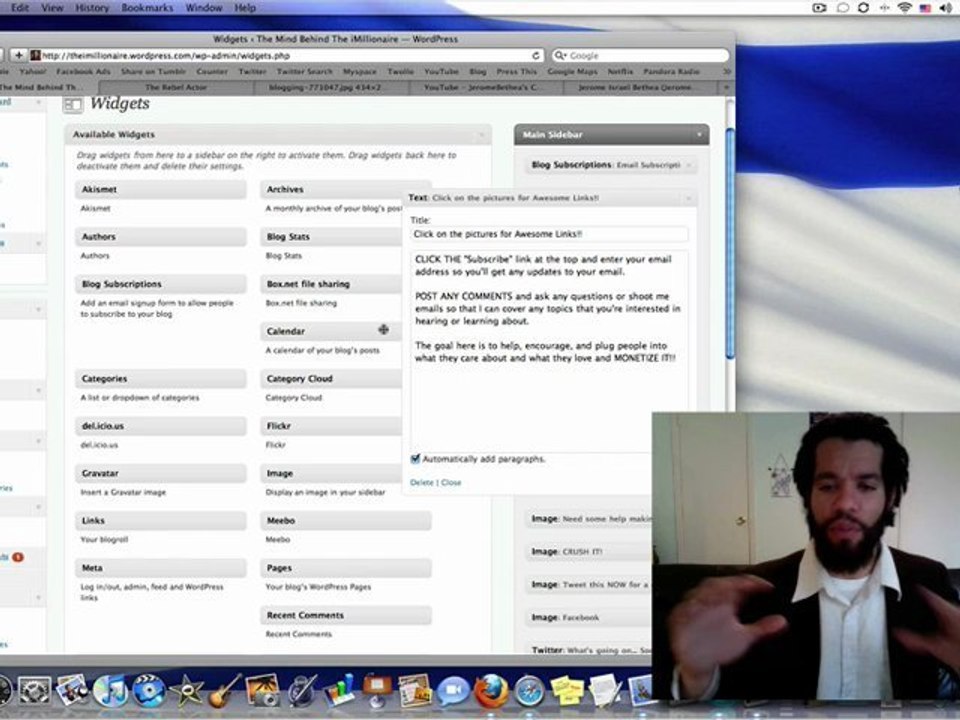Expand the Image Tweet this NOW widget

[x=589, y=585]
